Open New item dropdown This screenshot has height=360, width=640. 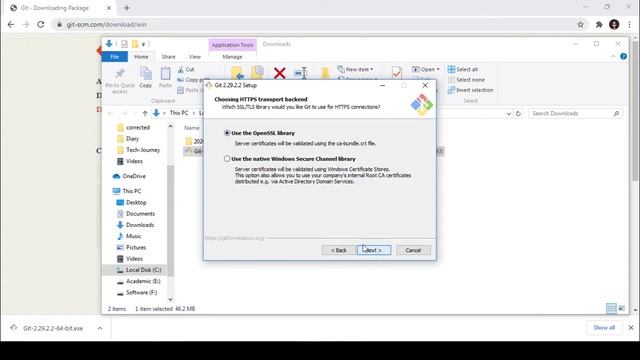pyautogui.click(x=356, y=69)
